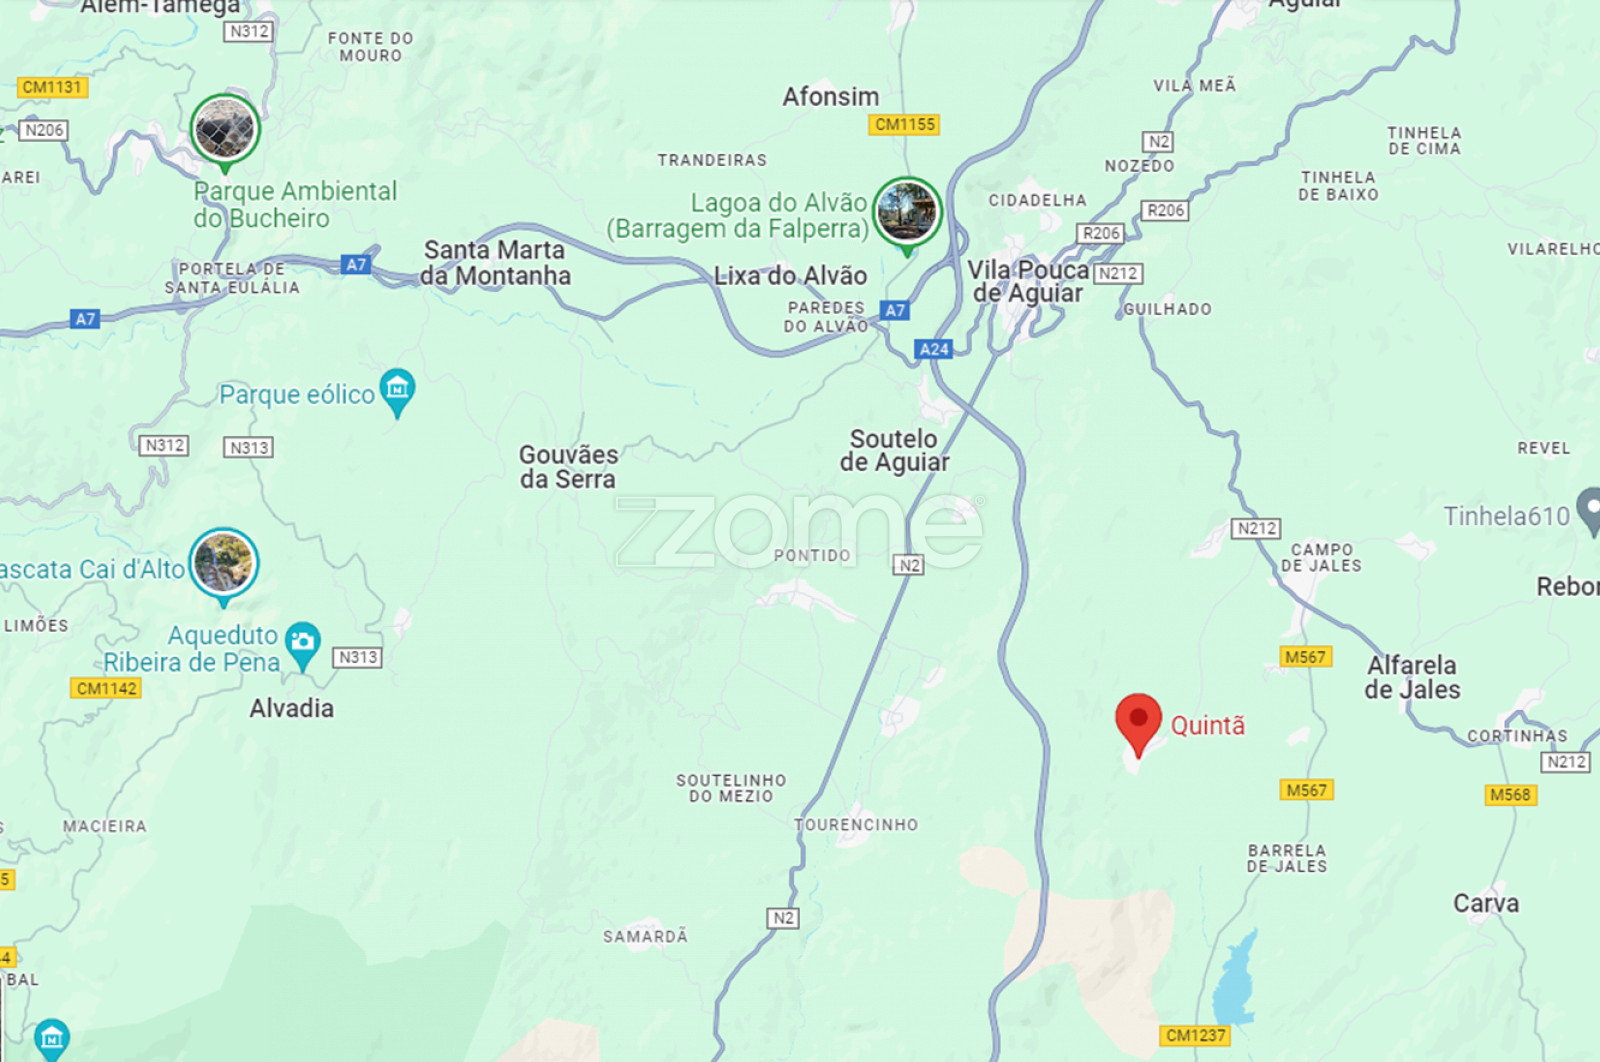Image resolution: width=1600 pixels, height=1062 pixels.
Task: Click the grey Tinhela610 pin
Action: coord(1590,511)
